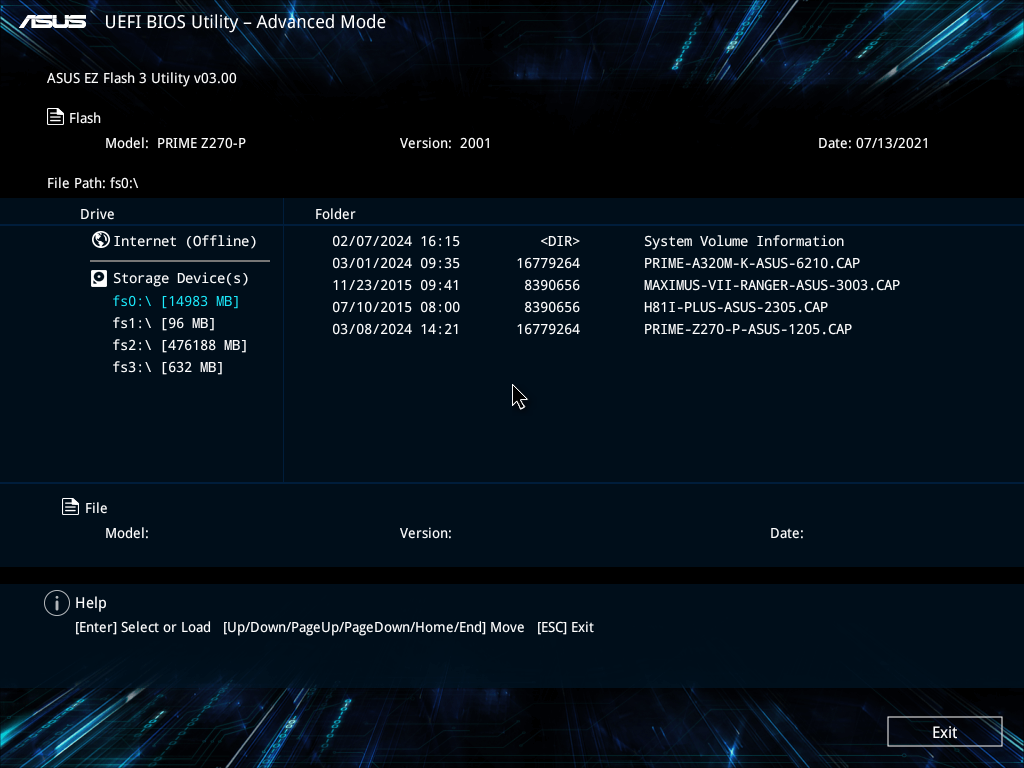The width and height of the screenshot is (1024, 768).
Task: Click the Help section label
Action: [91, 603]
